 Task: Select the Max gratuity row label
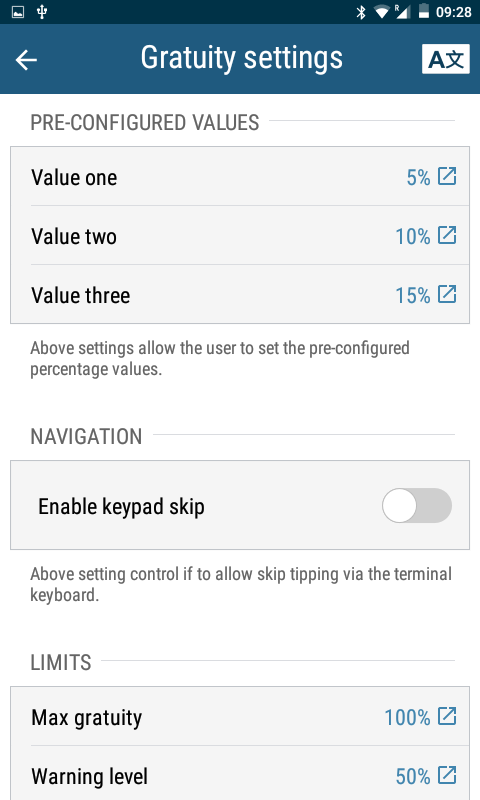[87, 718]
